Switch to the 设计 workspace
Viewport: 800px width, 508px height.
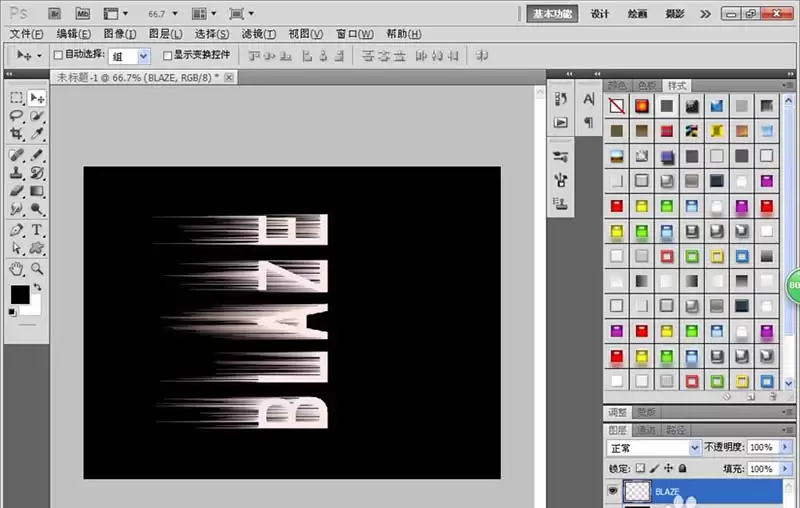pos(599,14)
